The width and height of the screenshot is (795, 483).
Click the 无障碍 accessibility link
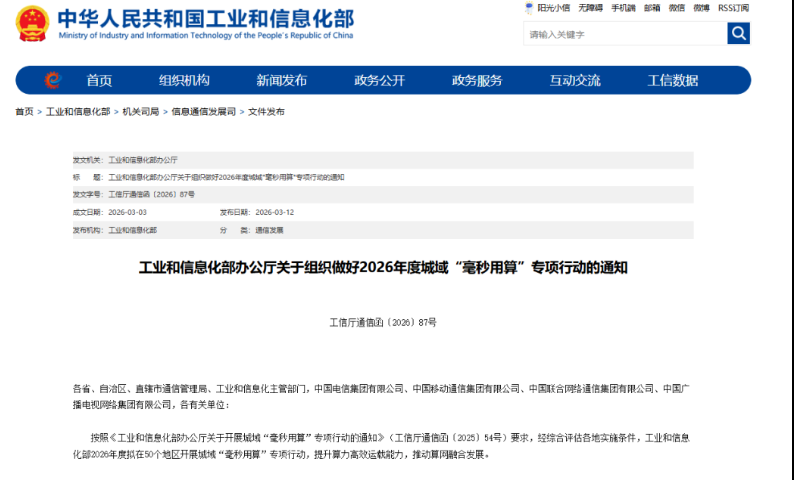click(590, 8)
